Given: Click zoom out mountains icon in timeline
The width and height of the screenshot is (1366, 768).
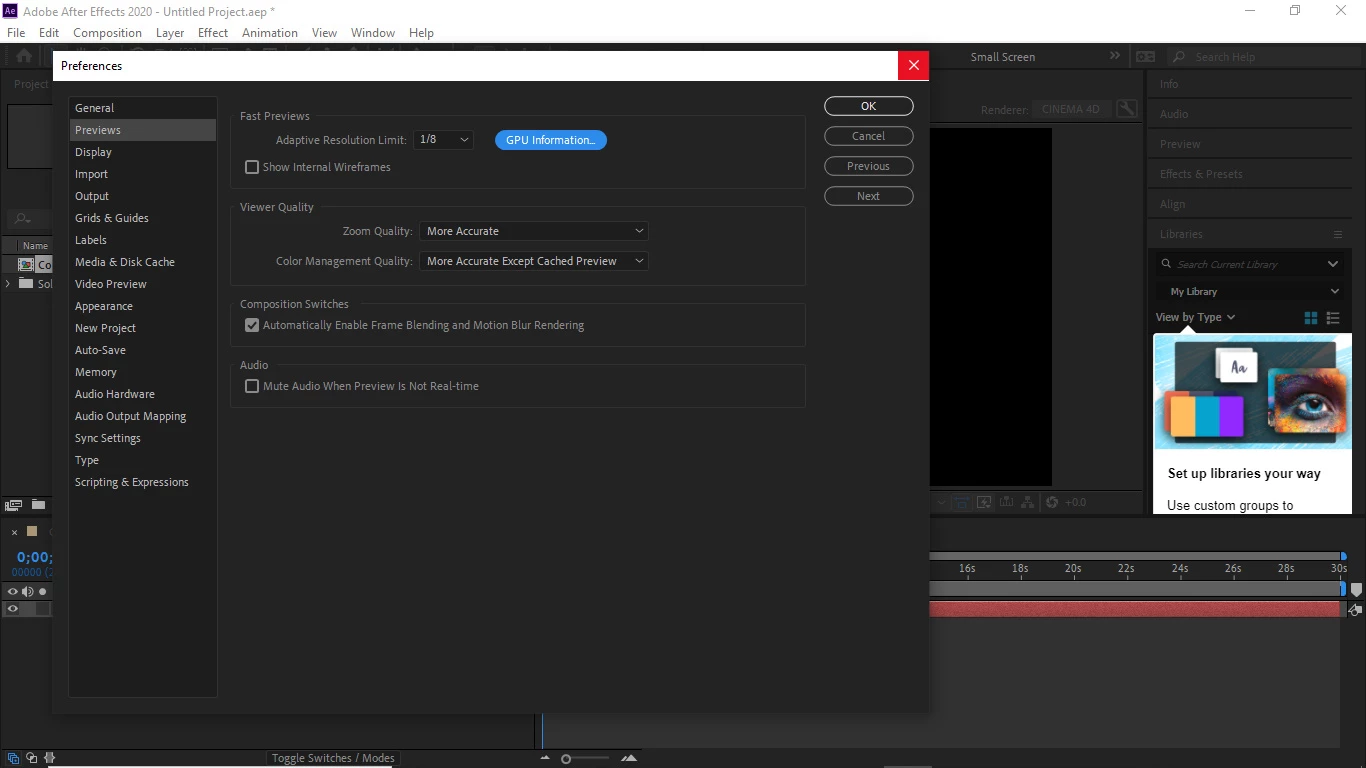Looking at the screenshot, I should coord(545,758).
